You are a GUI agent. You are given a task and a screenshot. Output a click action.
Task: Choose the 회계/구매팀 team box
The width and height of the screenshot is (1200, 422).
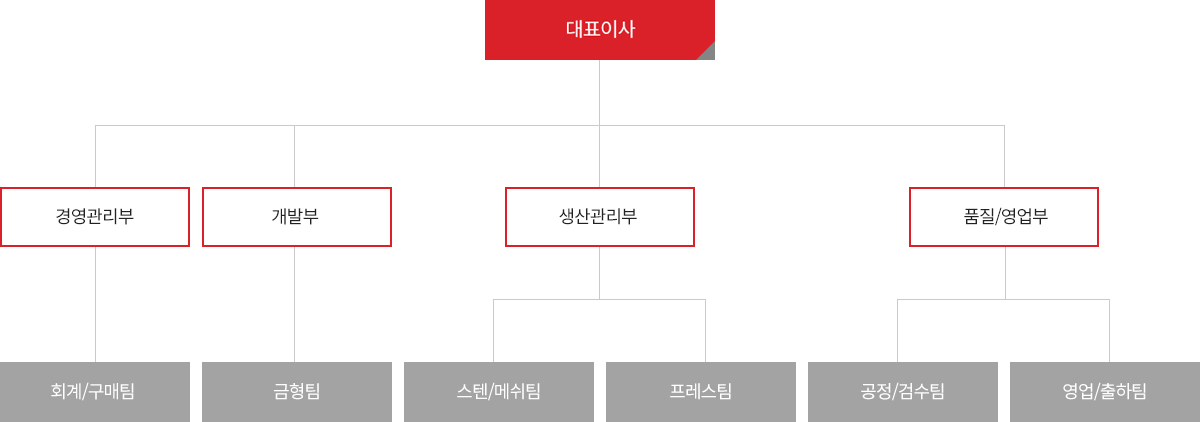pos(95,392)
